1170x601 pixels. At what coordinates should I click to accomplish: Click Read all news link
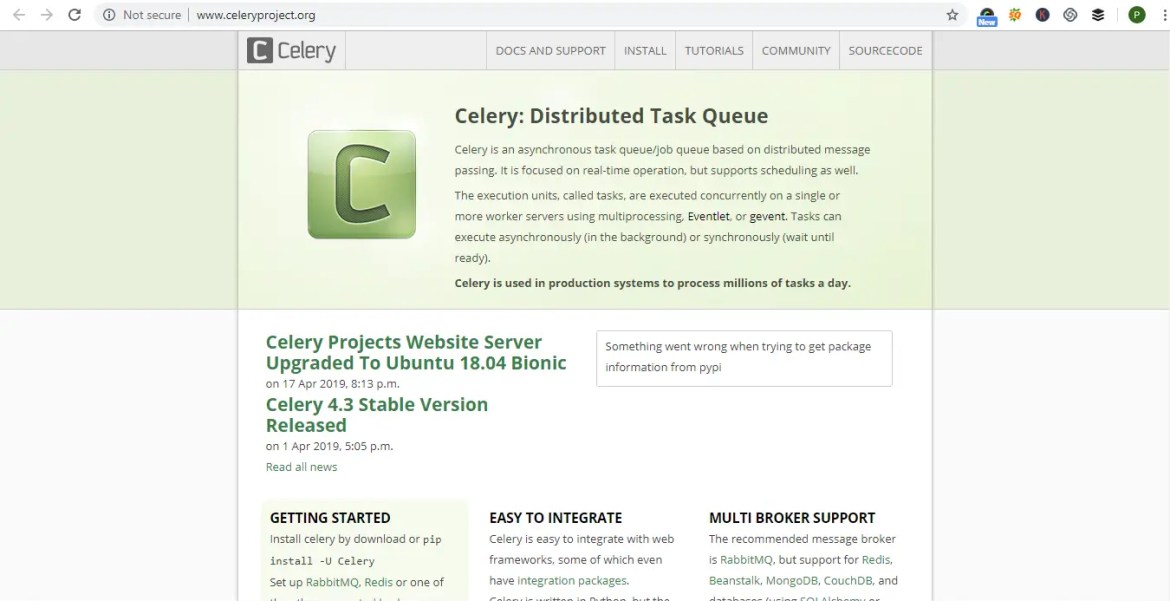click(x=301, y=467)
